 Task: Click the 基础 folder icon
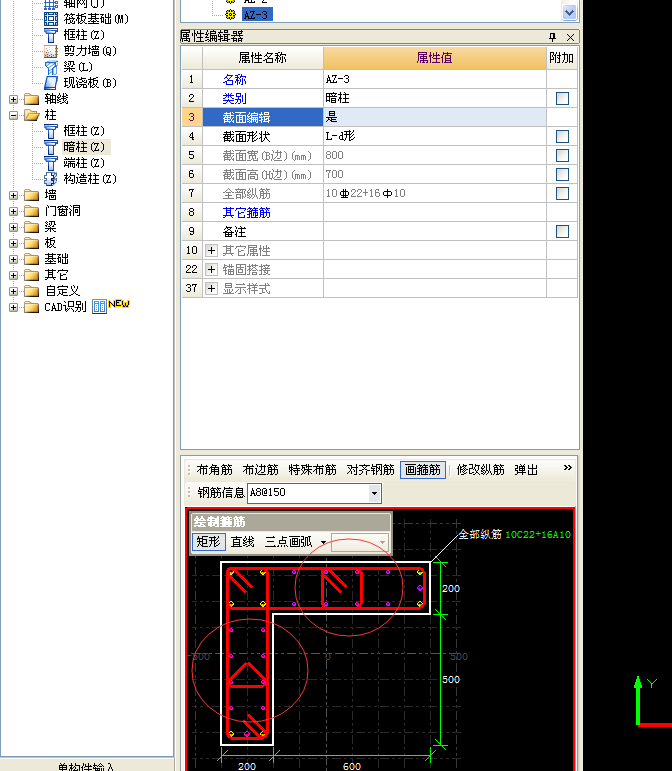[x=31, y=259]
